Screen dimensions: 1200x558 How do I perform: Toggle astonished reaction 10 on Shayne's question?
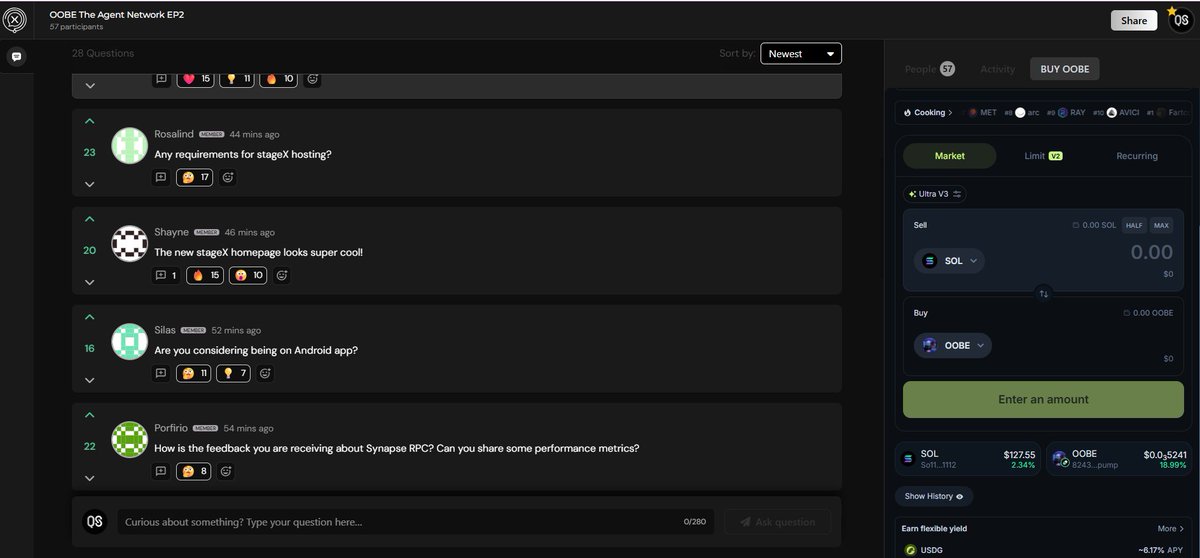point(248,275)
